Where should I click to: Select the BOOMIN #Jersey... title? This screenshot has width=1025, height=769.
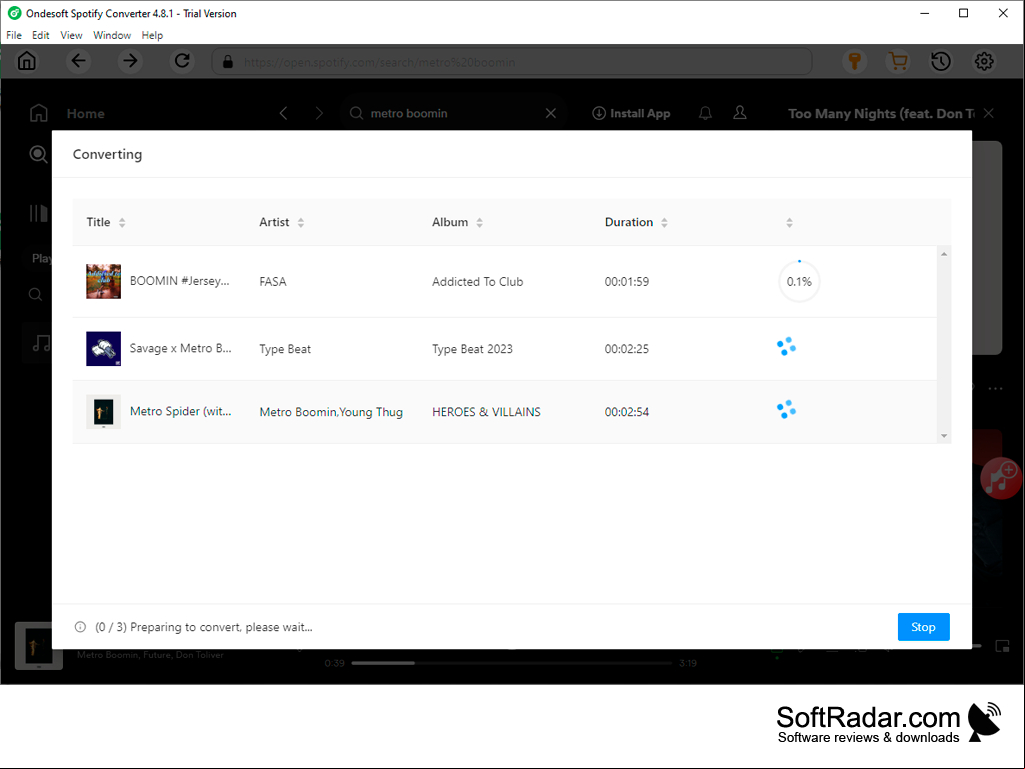pyautogui.click(x=180, y=281)
